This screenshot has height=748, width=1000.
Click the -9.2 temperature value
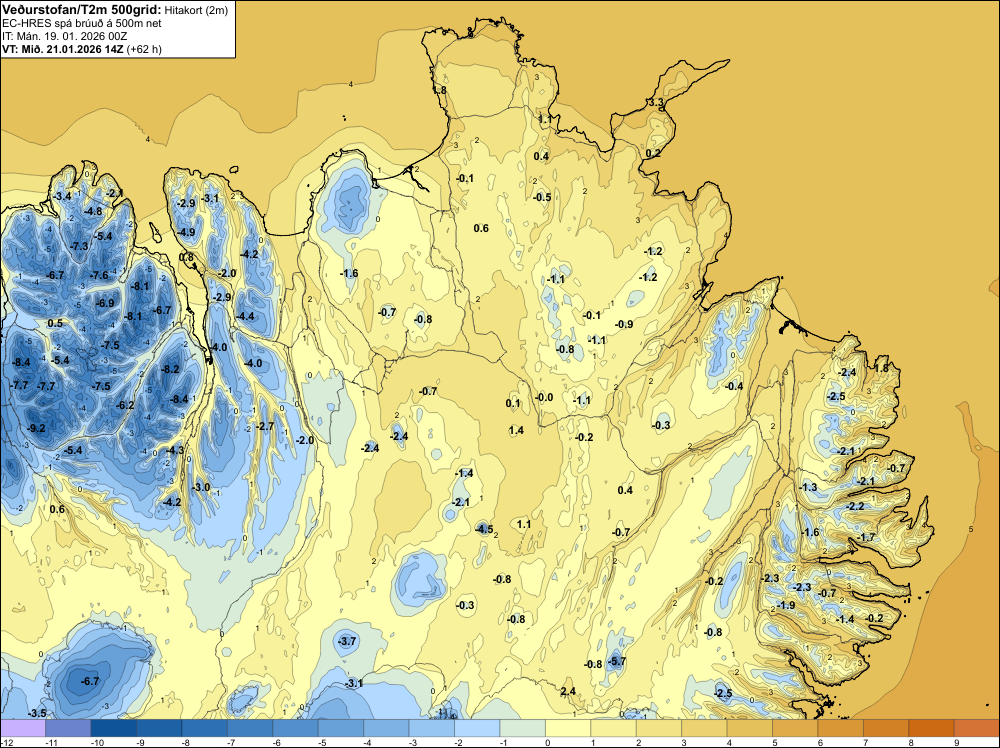(37, 428)
